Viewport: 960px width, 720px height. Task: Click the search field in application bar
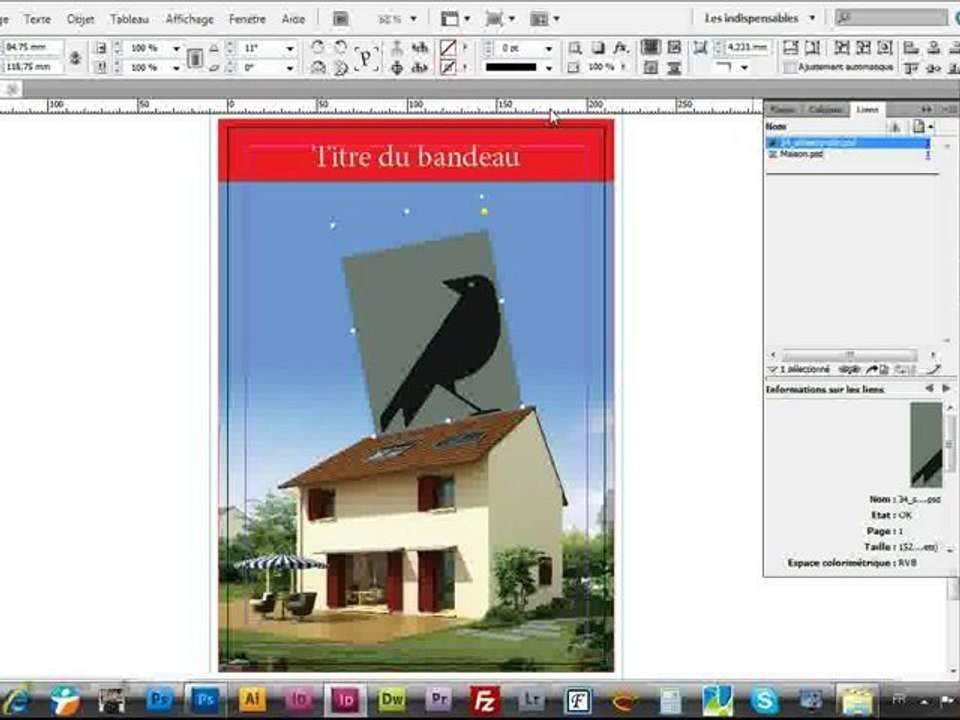[891, 18]
